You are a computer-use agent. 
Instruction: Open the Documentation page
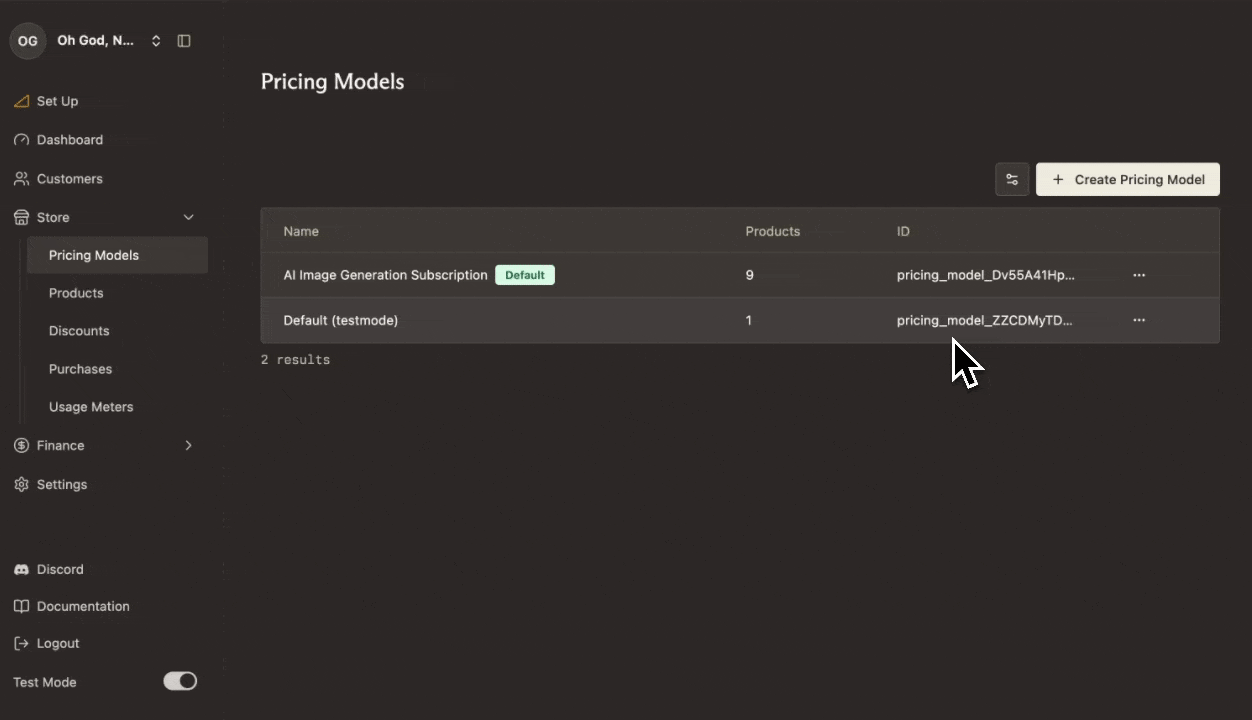point(83,606)
